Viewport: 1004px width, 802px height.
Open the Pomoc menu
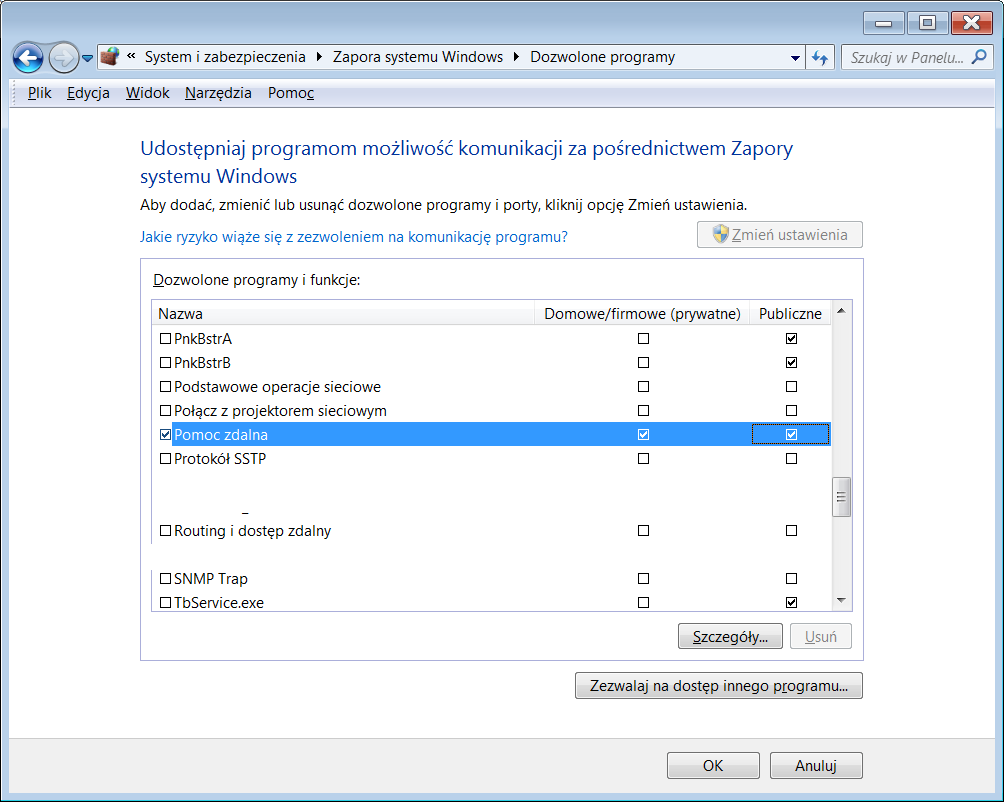(291, 93)
